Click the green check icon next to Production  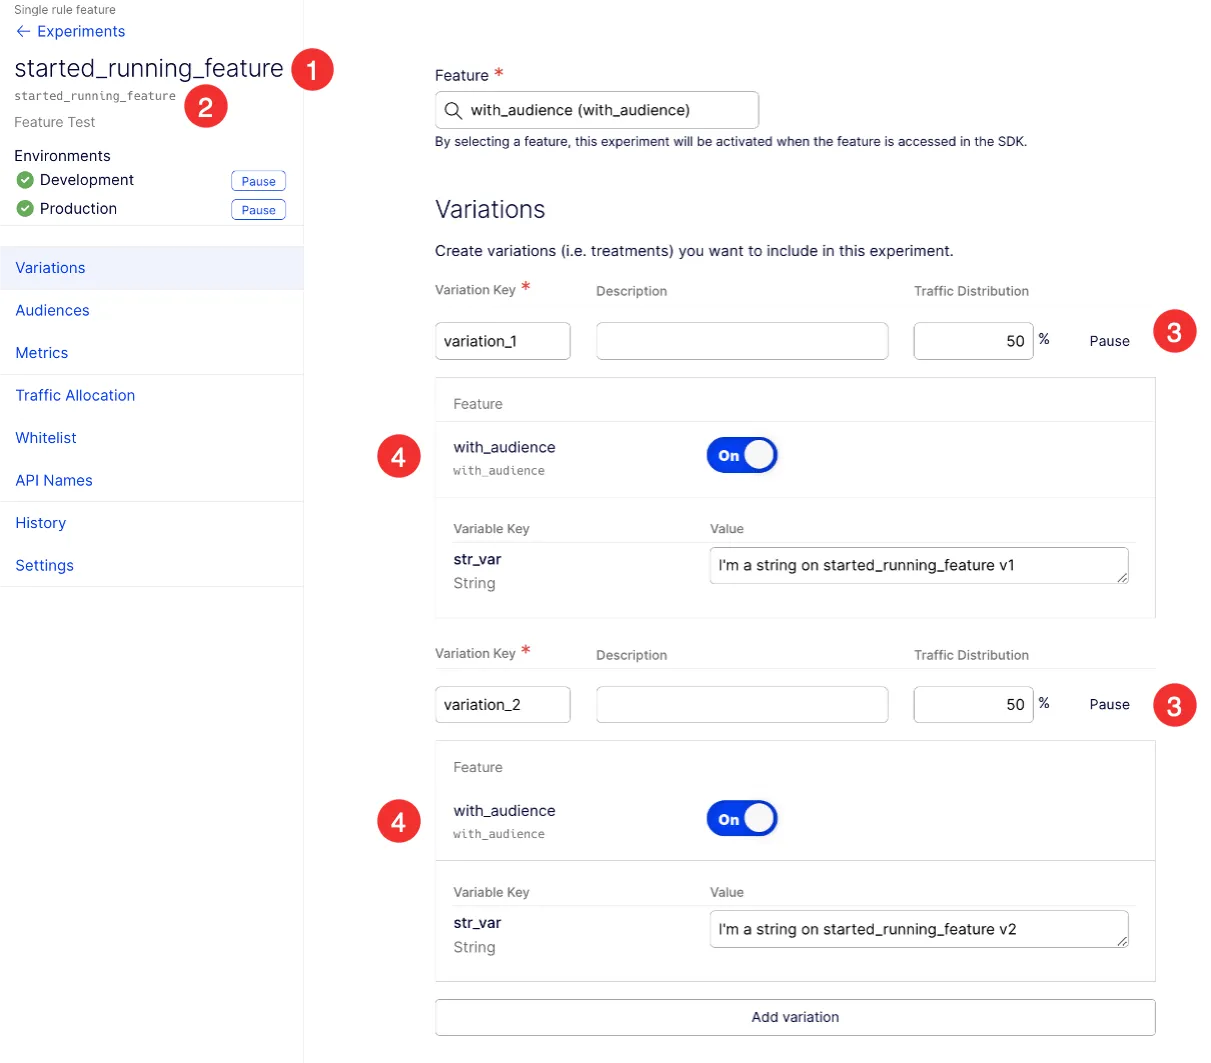[x=25, y=209]
